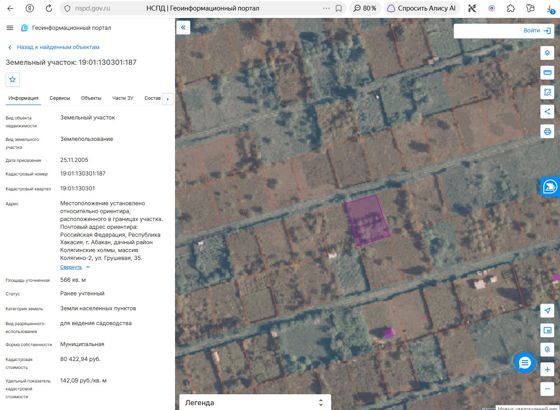Zoom out with the minus map button
This screenshot has width=560, height=410.
coord(547,389)
